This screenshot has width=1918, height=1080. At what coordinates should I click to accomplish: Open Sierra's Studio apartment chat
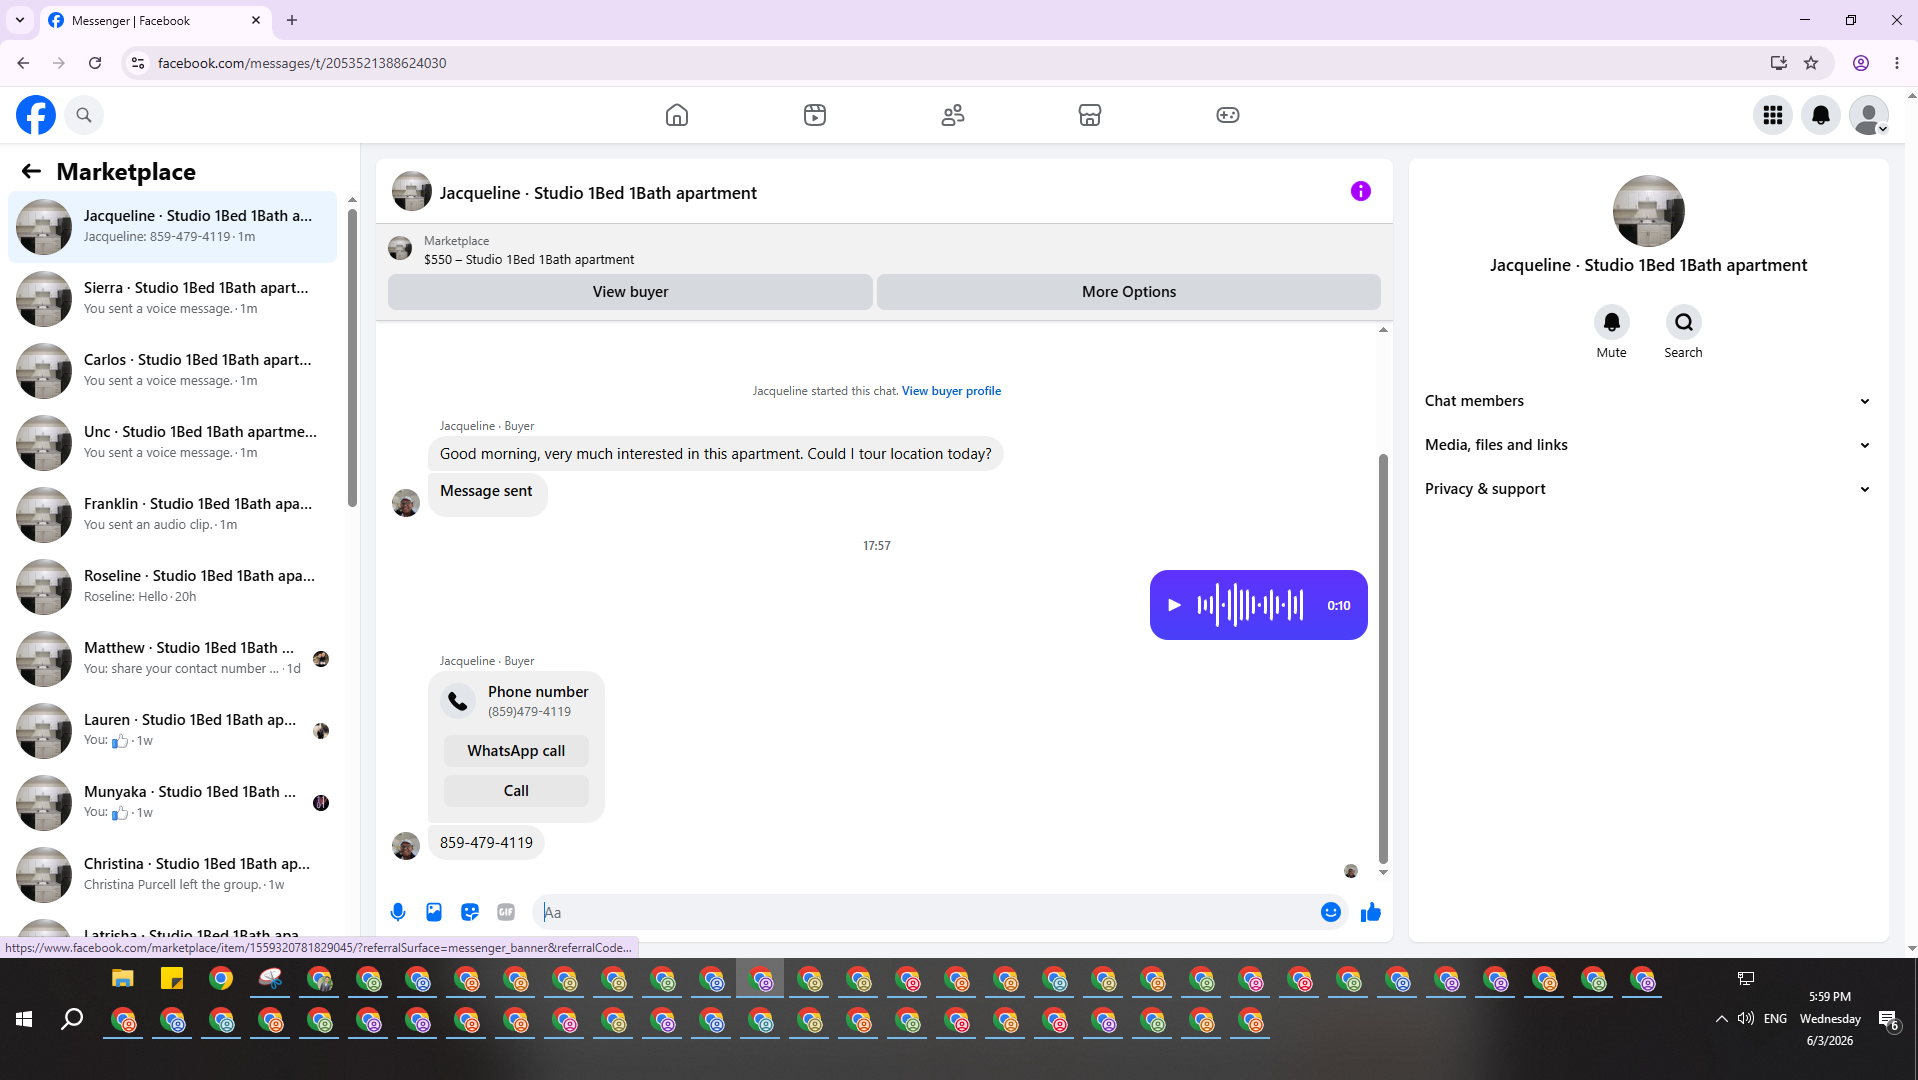click(x=173, y=298)
